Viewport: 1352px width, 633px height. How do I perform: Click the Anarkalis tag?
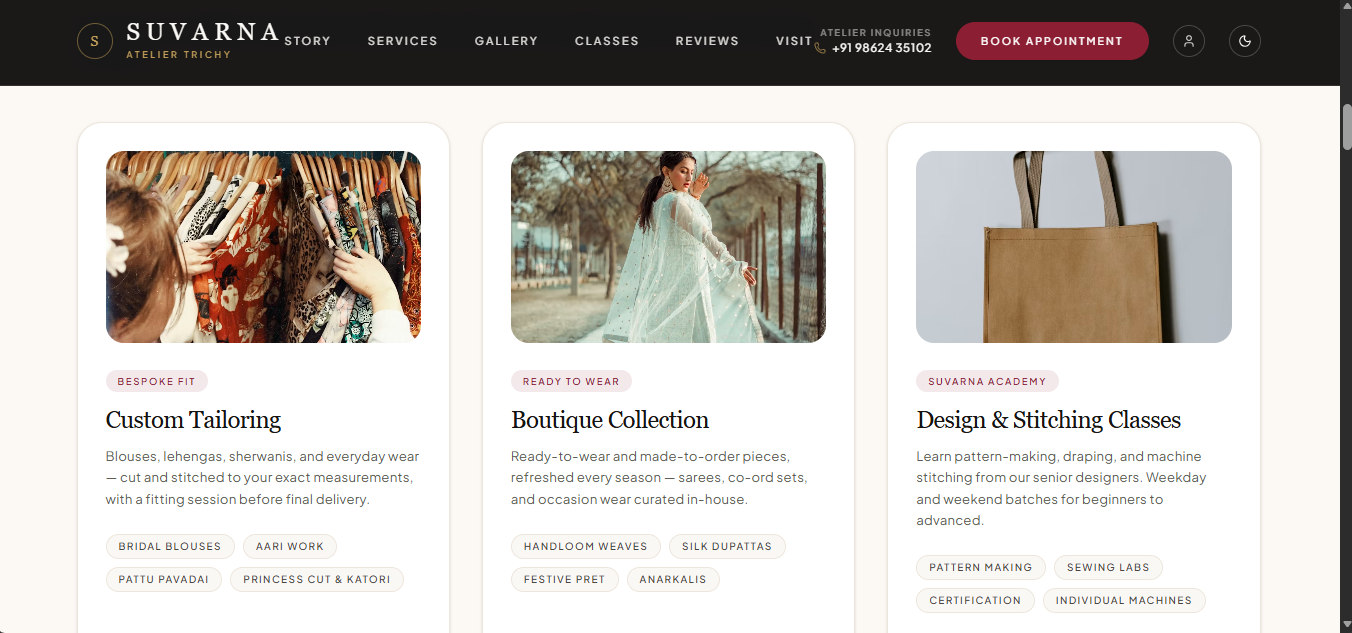pyautogui.click(x=673, y=579)
